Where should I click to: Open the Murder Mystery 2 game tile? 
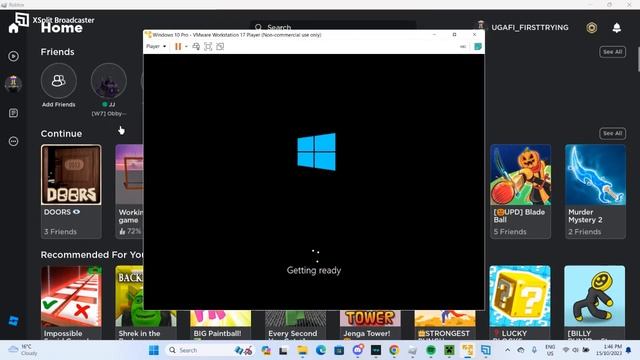595,191
